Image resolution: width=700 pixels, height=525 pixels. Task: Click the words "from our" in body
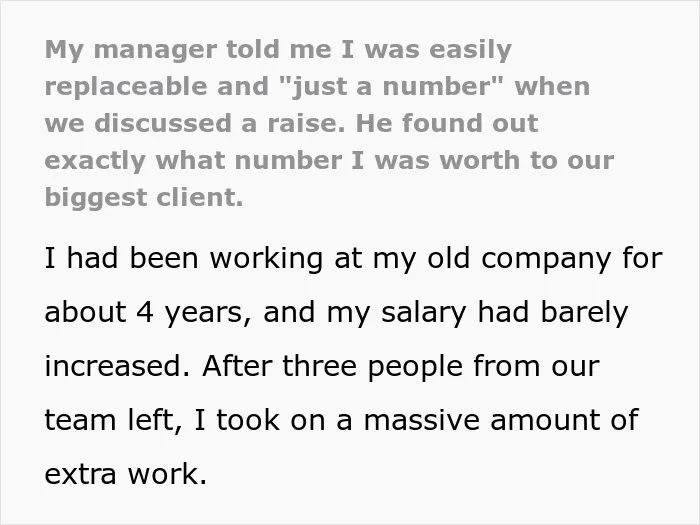(536, 366)
